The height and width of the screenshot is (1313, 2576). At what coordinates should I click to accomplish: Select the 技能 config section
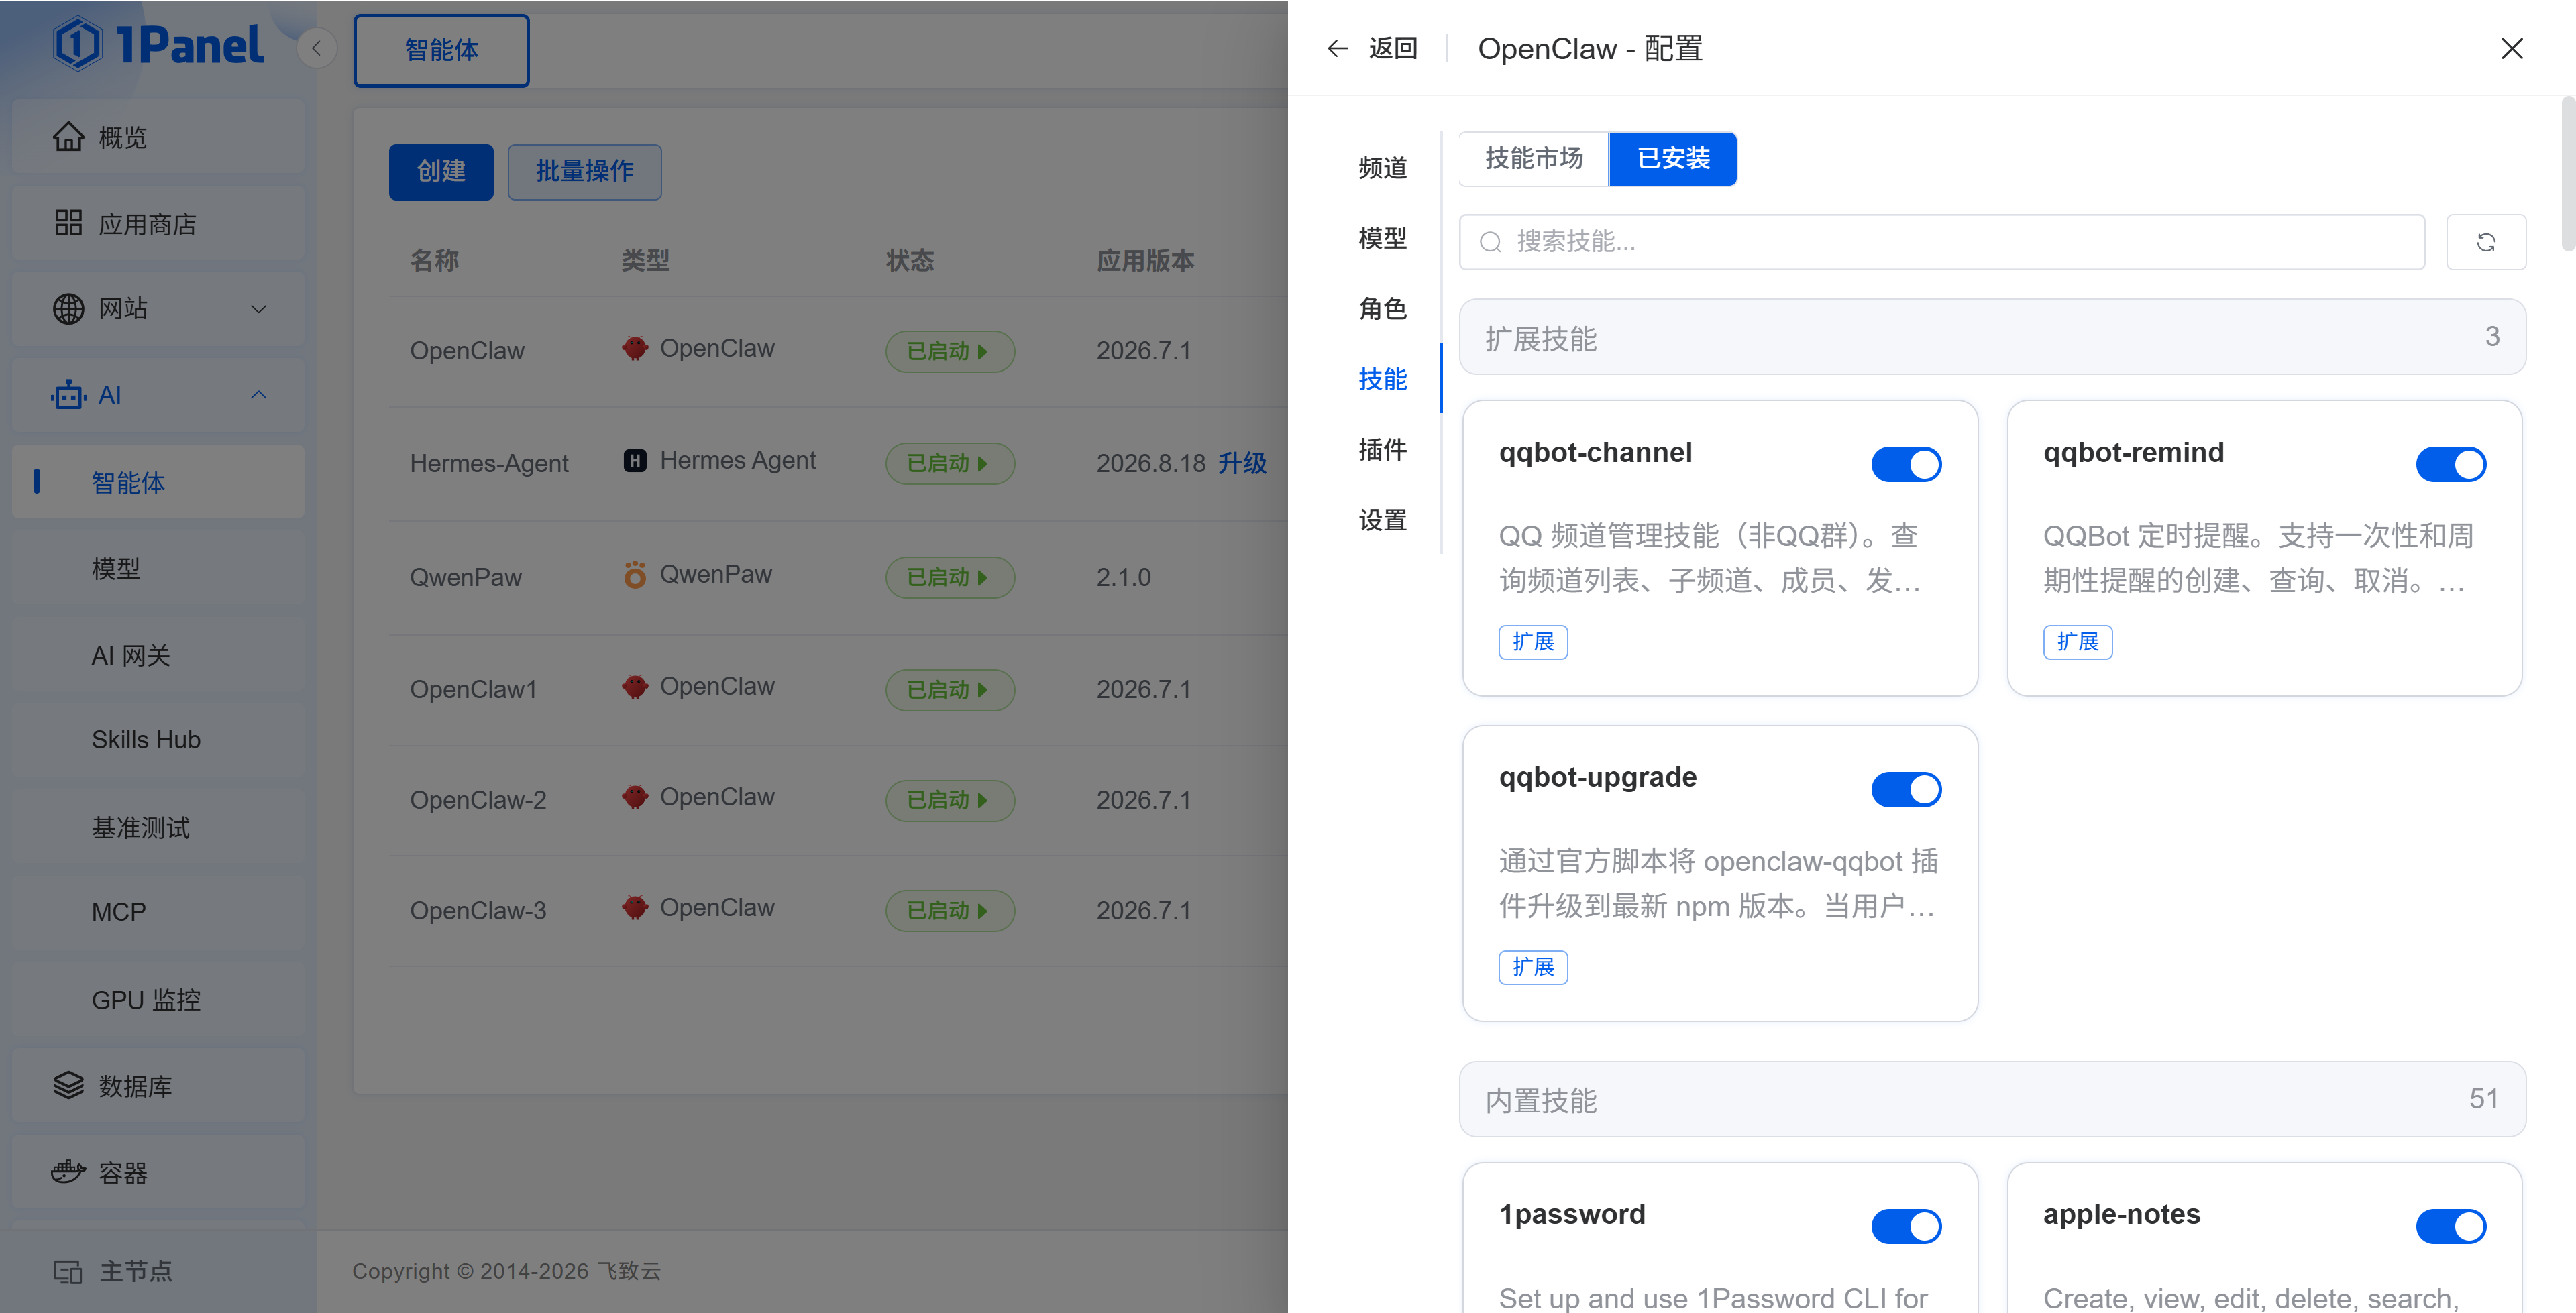coord(1382,379)
